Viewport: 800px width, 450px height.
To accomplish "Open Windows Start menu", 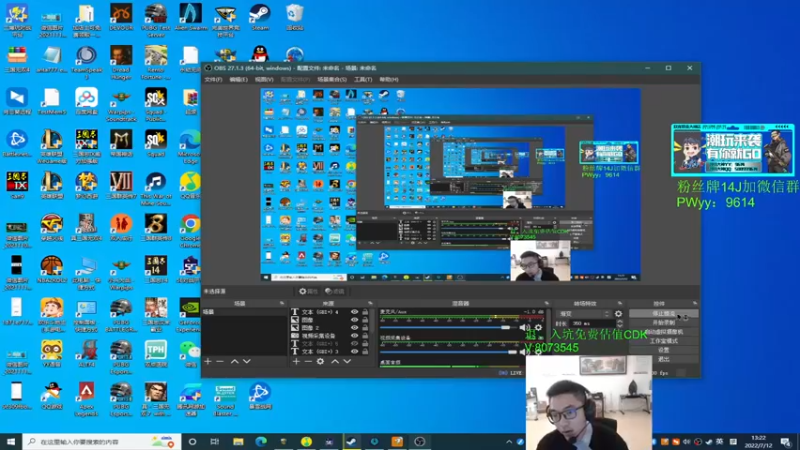I will [11, 441].
